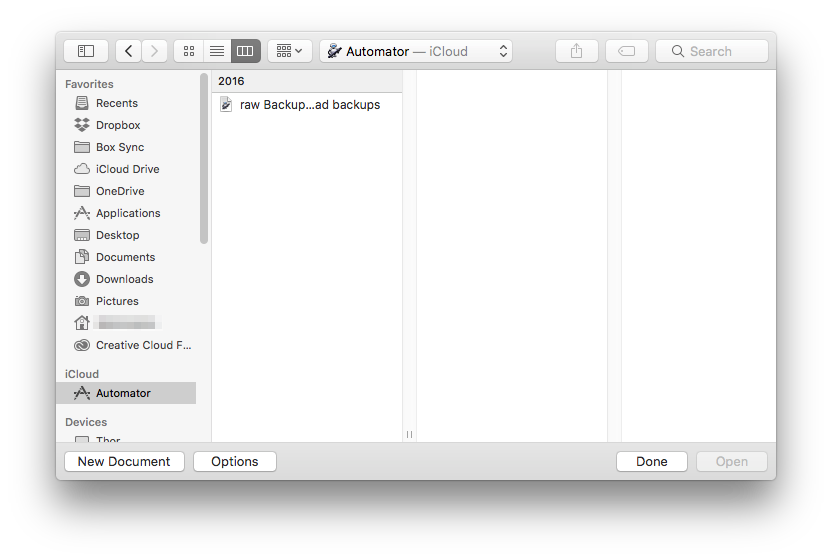This screenshot has width=832, height=560.
Task: Select Box Sync in the sidebar
Action: click(127, 147)
